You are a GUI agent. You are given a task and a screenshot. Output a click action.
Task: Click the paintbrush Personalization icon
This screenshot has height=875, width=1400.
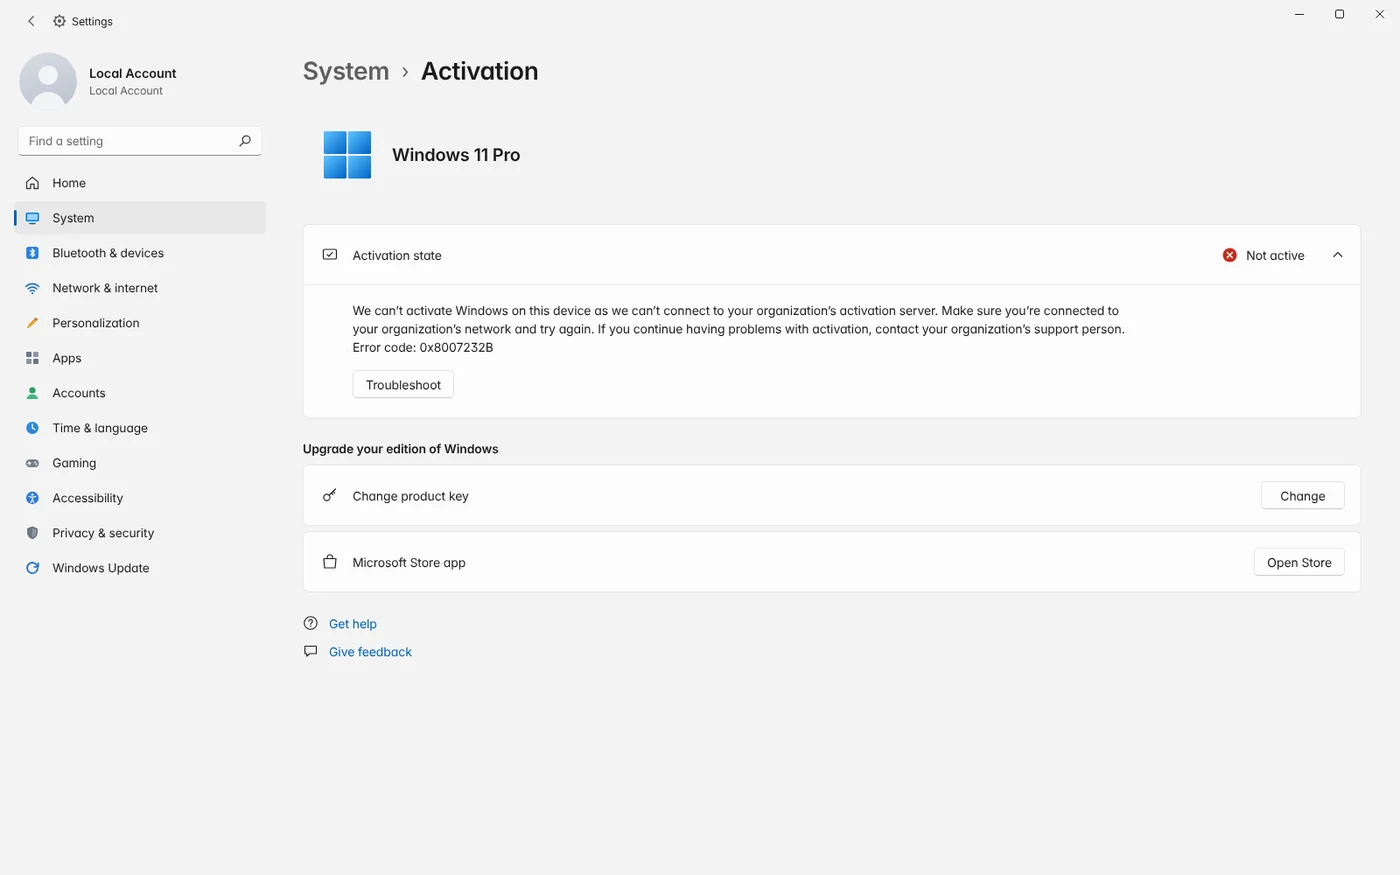32,323
